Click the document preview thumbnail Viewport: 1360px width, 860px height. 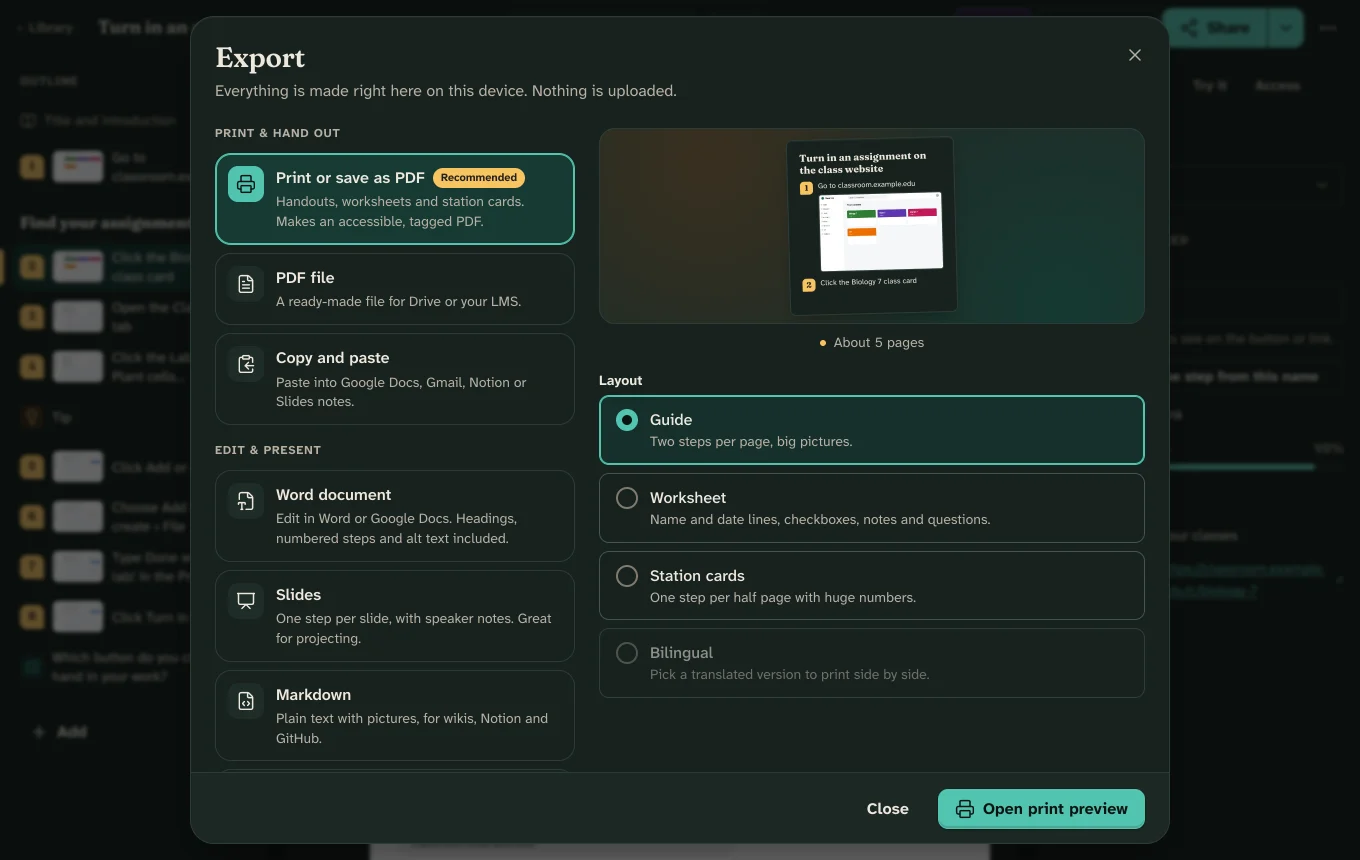tap(872, 226)
